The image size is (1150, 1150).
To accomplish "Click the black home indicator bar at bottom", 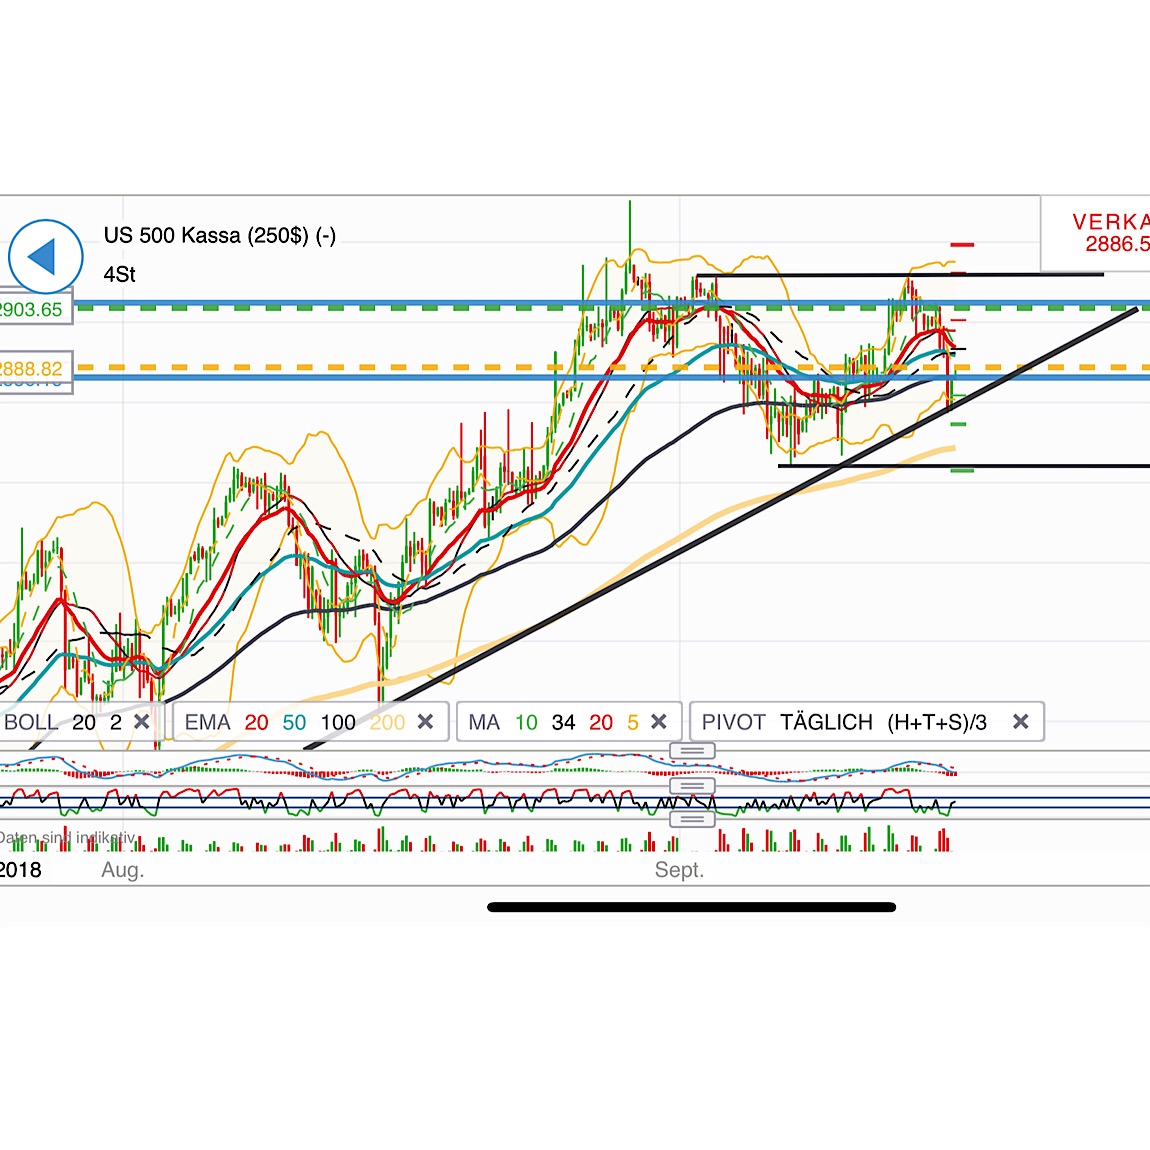I will pyautogui.click(x=690, y=908).
